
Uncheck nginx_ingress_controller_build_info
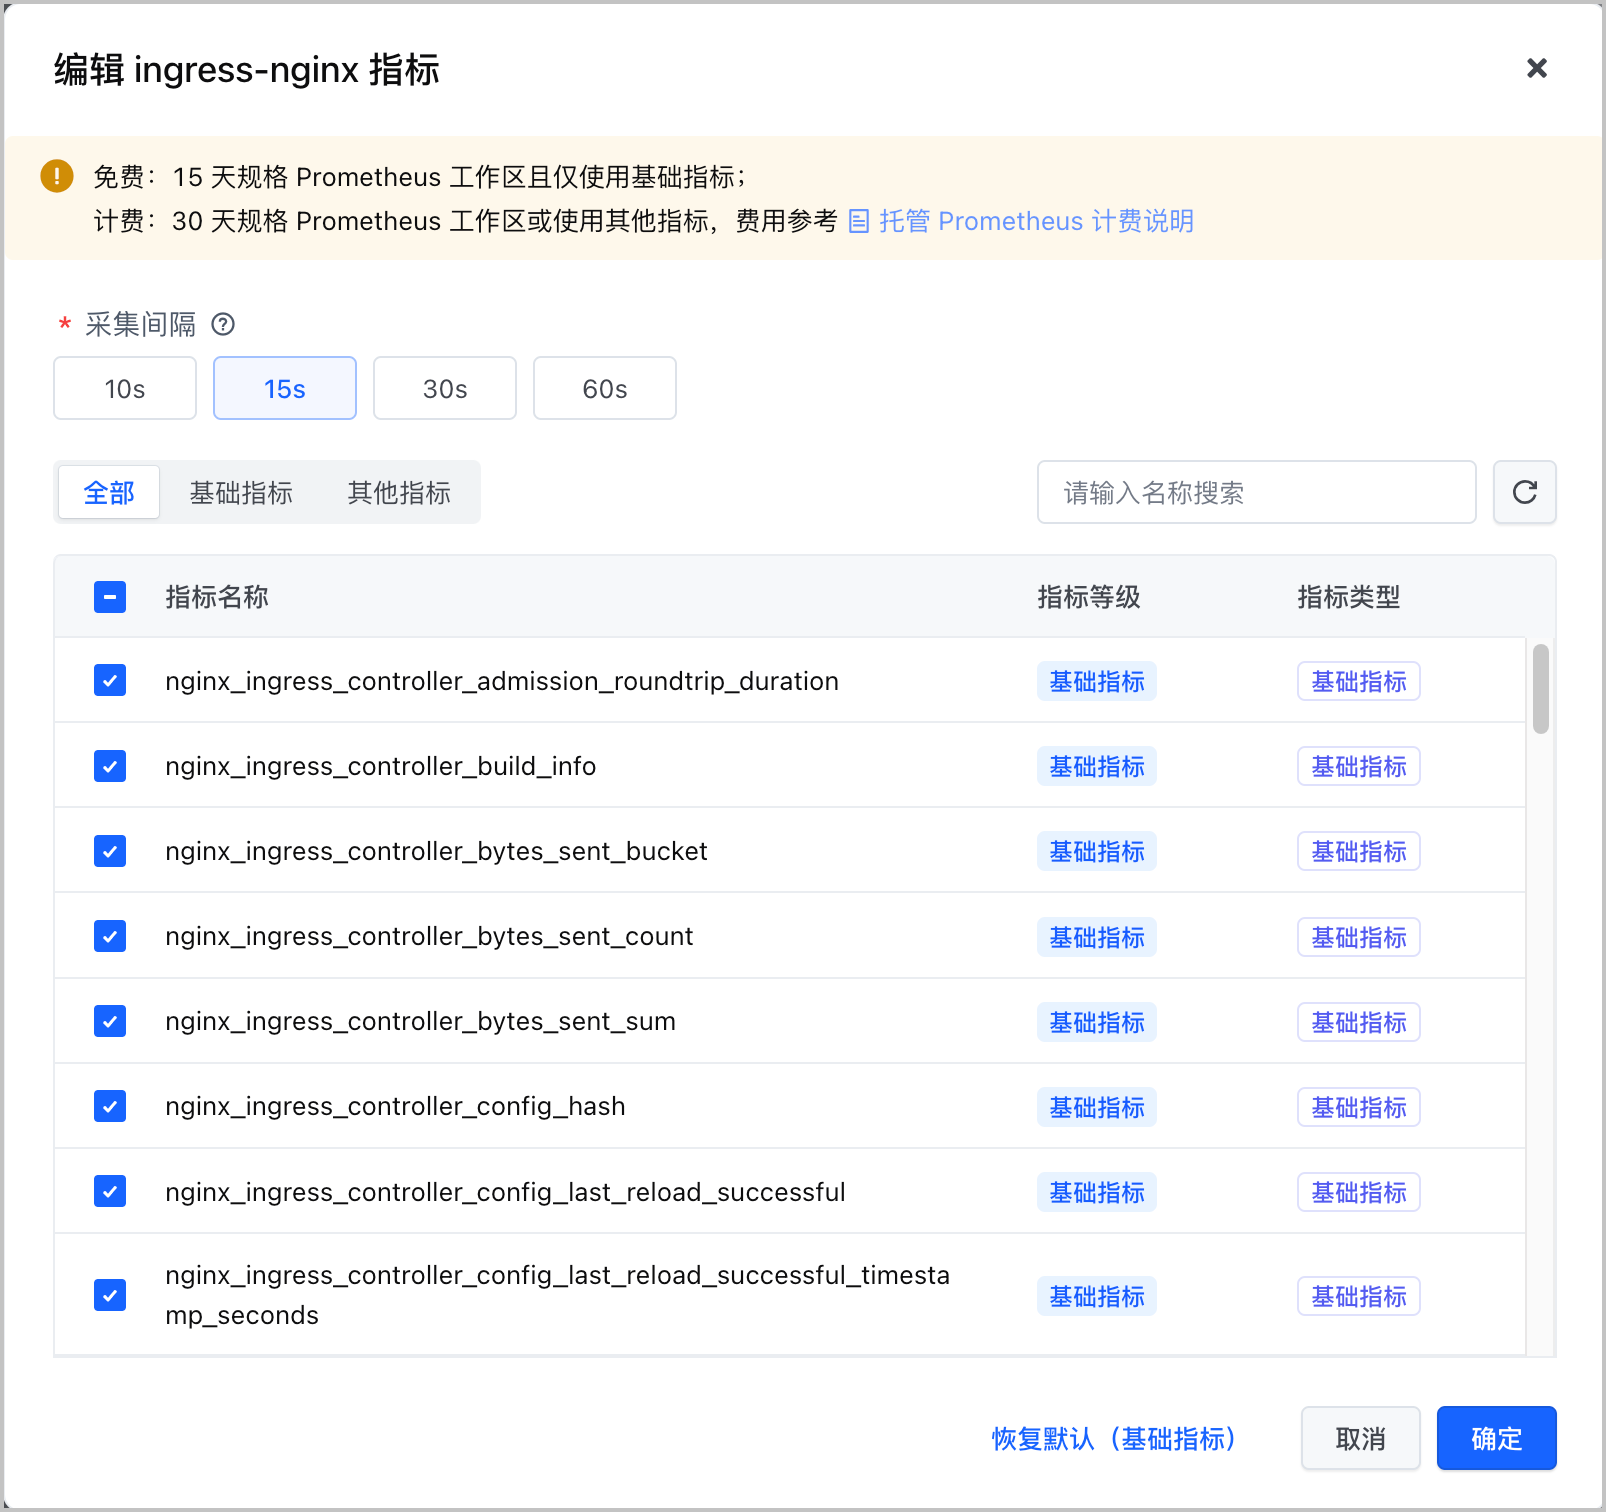[110, 766]
